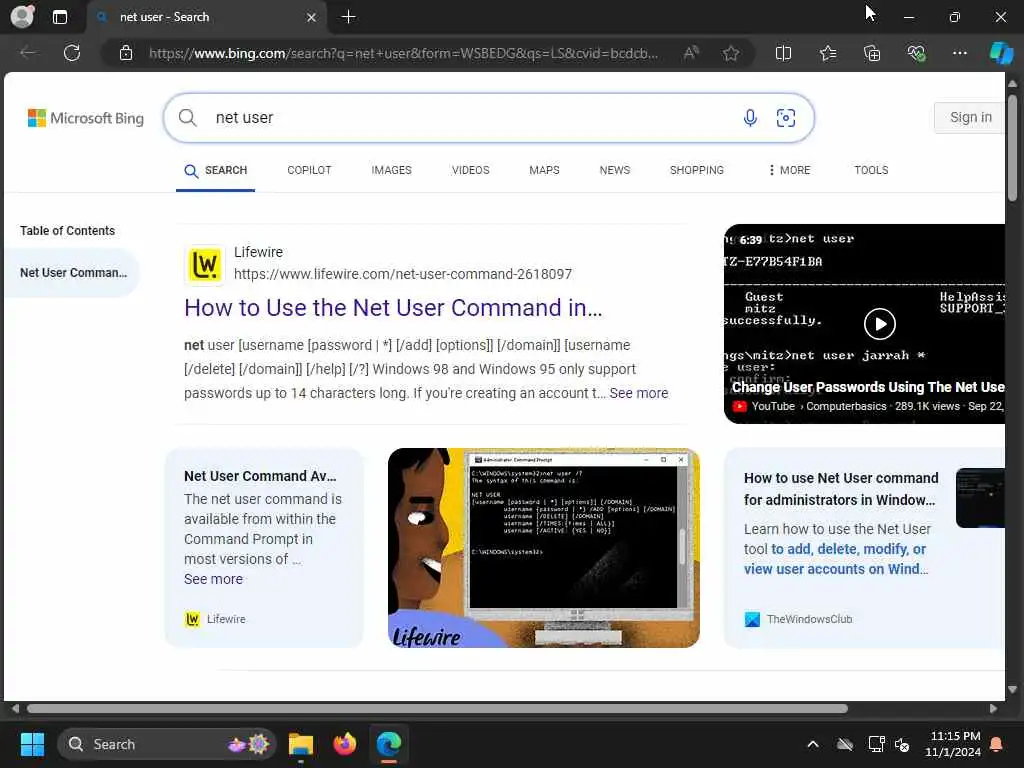Open the Copilot sidebar icon
1024x768 pixels.
click(1001, 53)
